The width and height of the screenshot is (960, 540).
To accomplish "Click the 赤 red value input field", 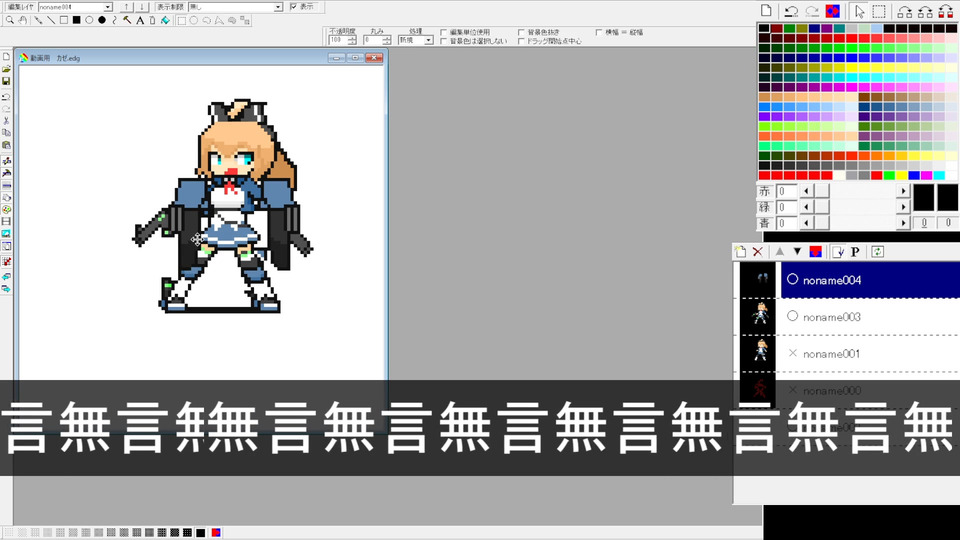I will coord(786,191).
